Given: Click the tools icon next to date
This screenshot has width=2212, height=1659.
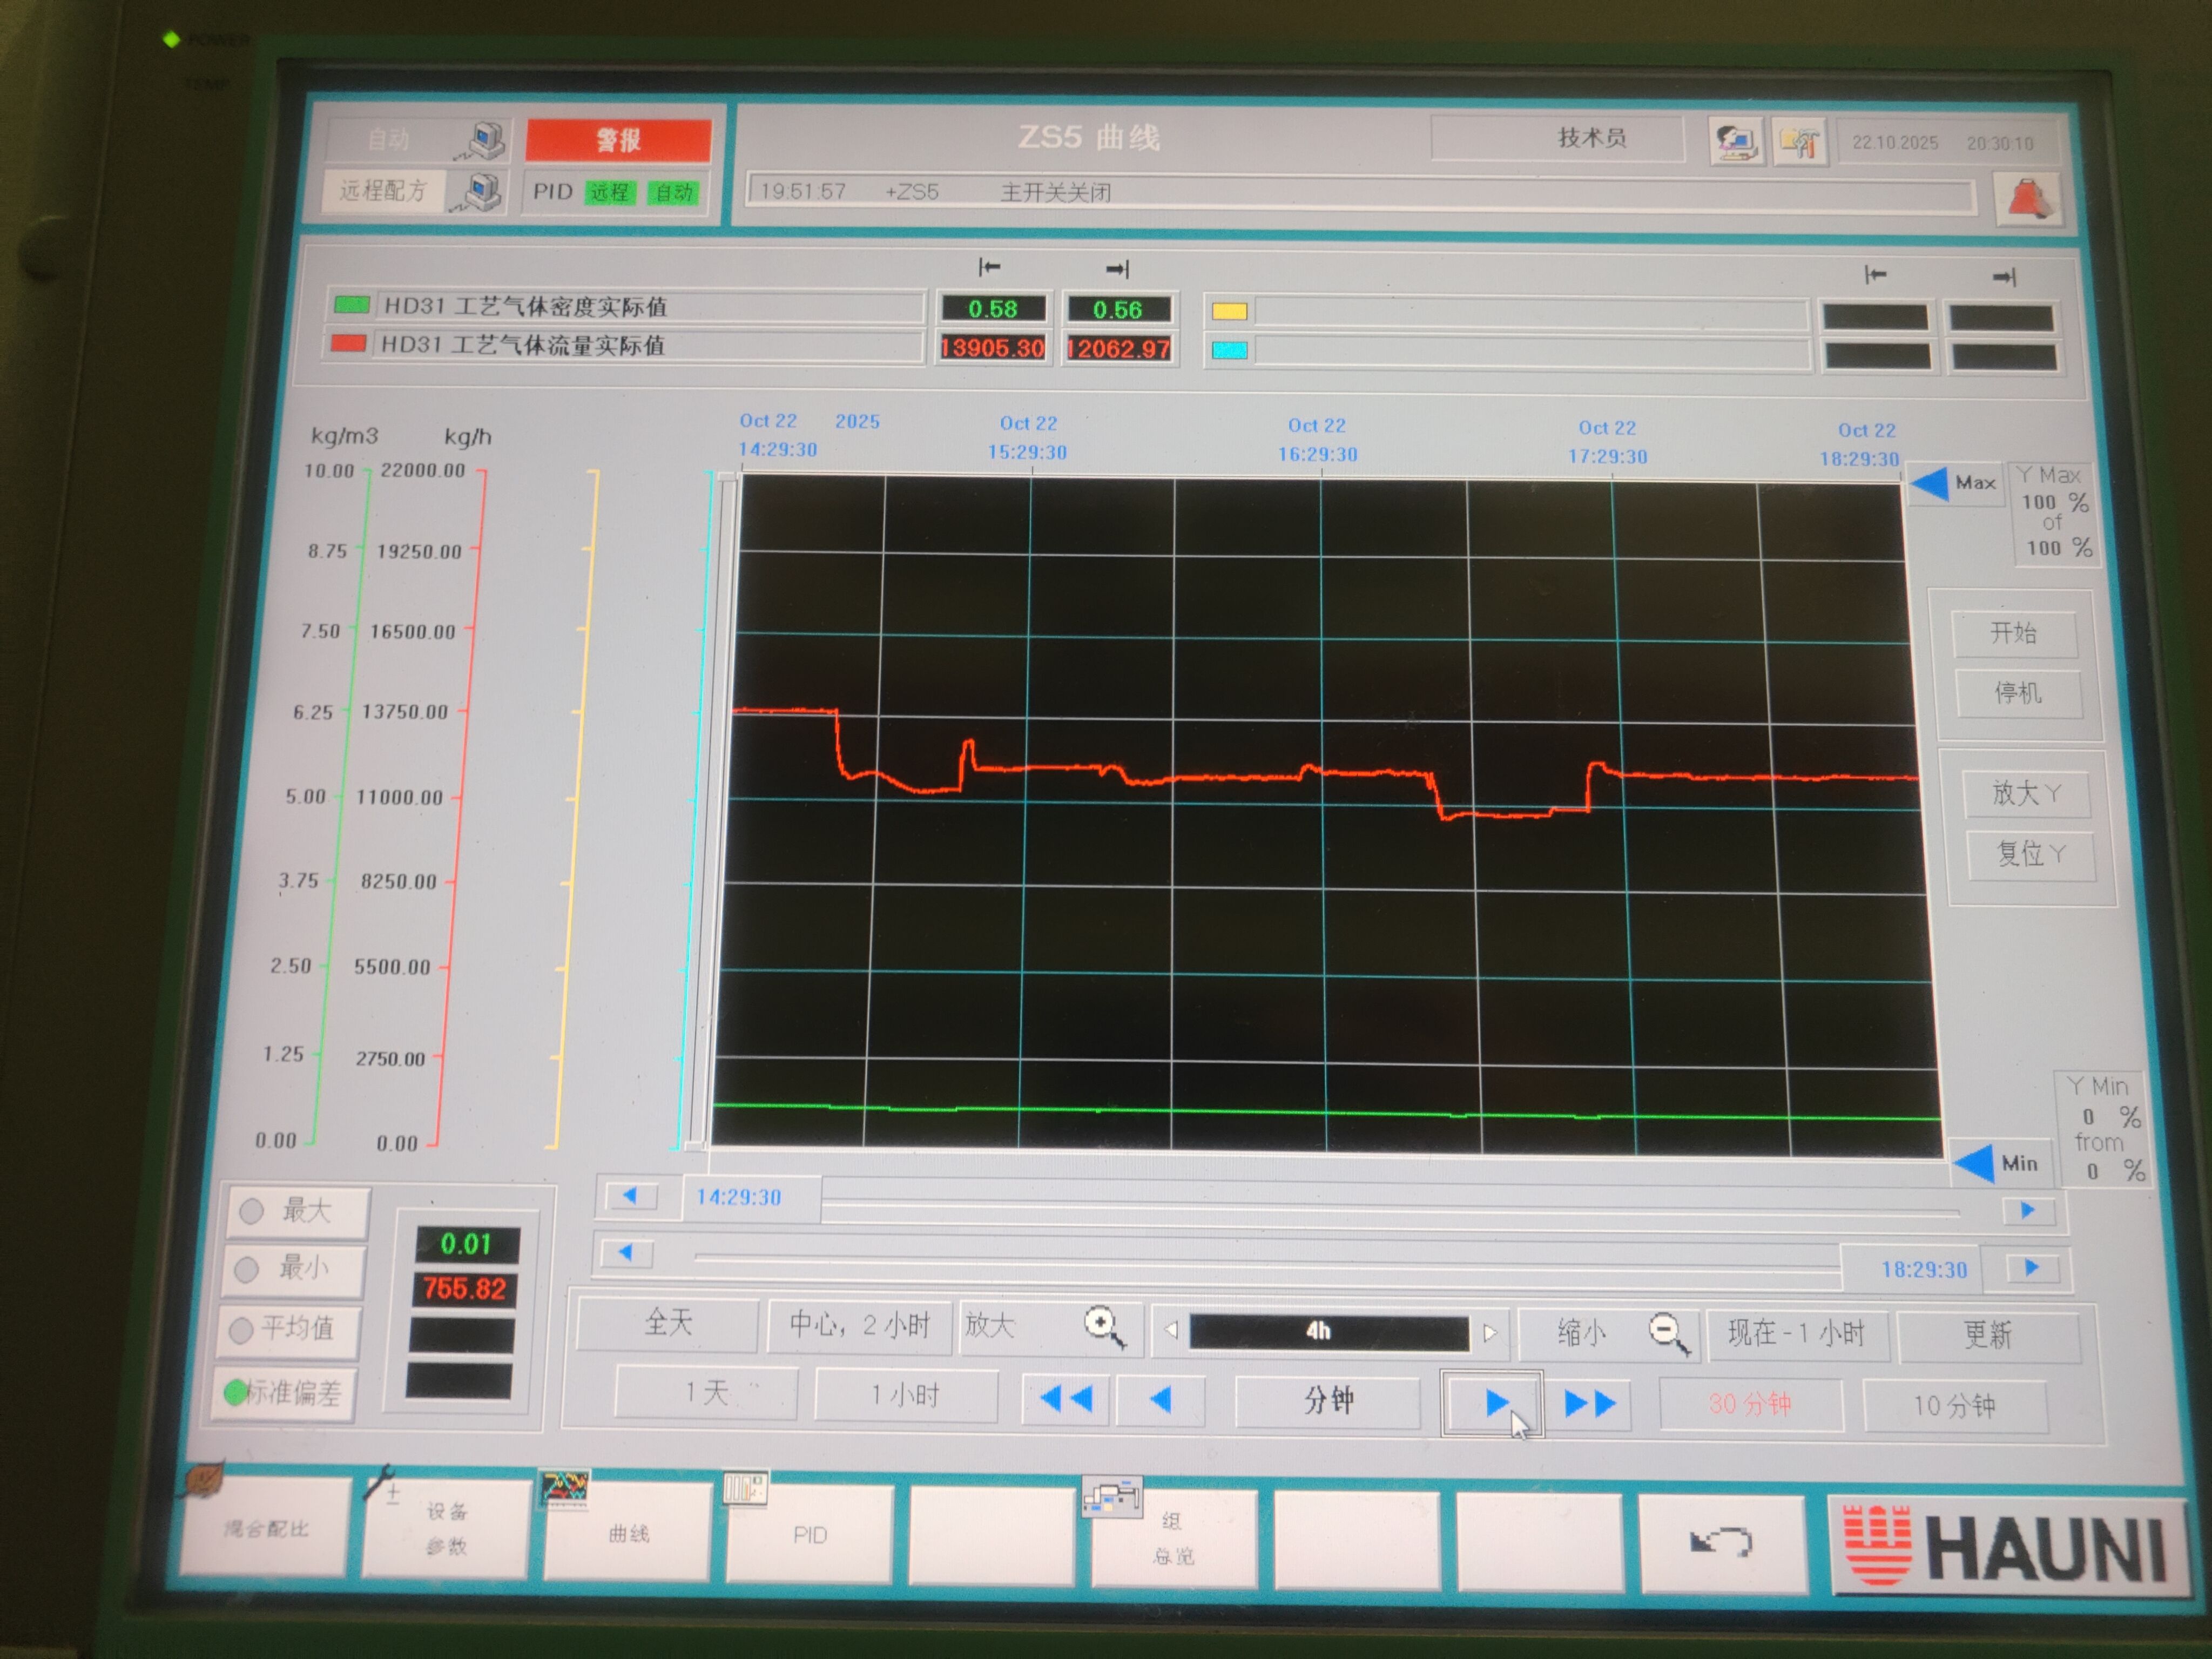Looking at the screenshot, I should 1799,143.
